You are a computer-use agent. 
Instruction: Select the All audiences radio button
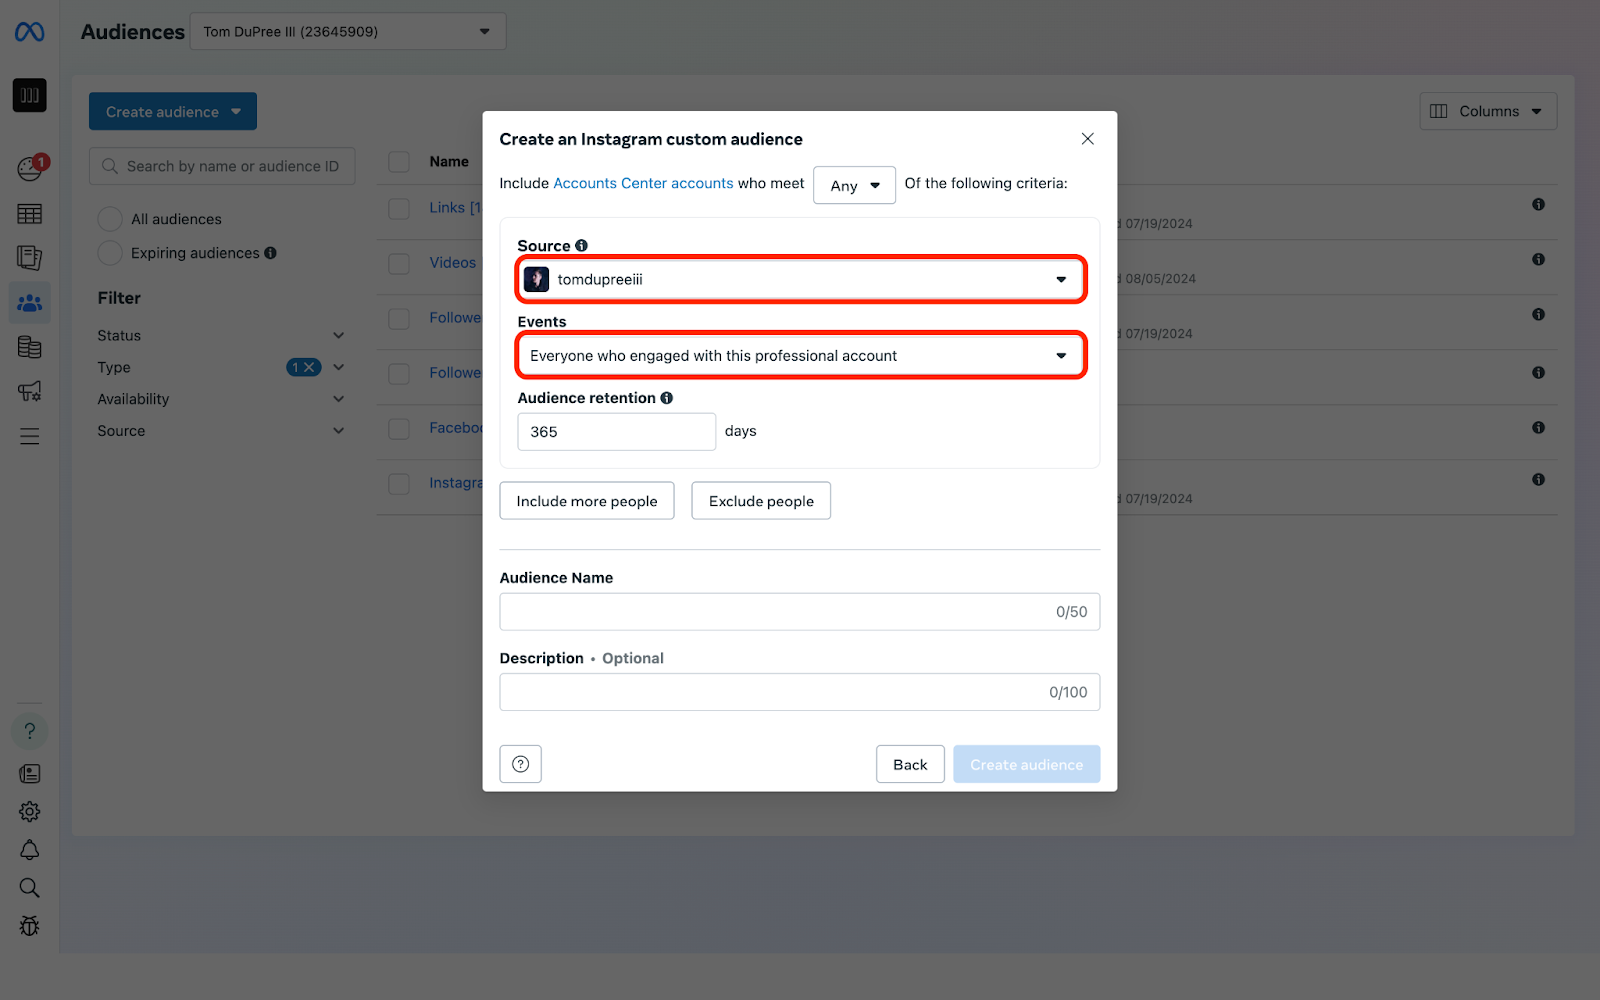click(x=110, y=219)
